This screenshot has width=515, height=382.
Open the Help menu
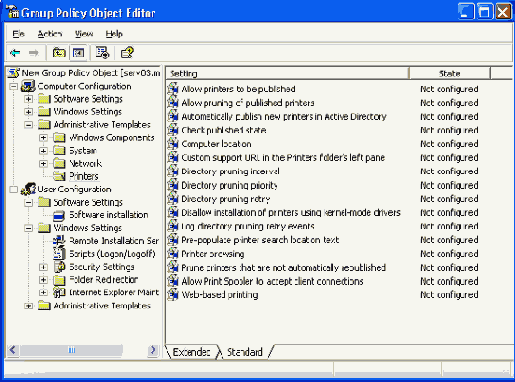[114, 34]
